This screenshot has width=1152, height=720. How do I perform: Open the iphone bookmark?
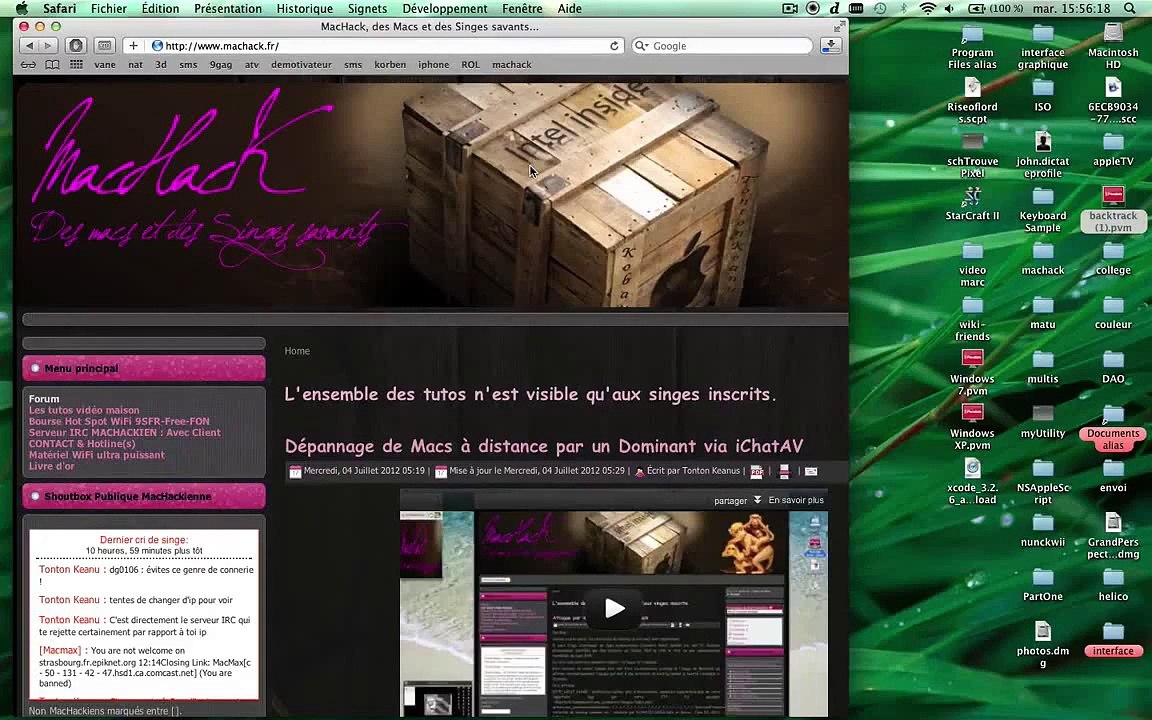point(433,65)
